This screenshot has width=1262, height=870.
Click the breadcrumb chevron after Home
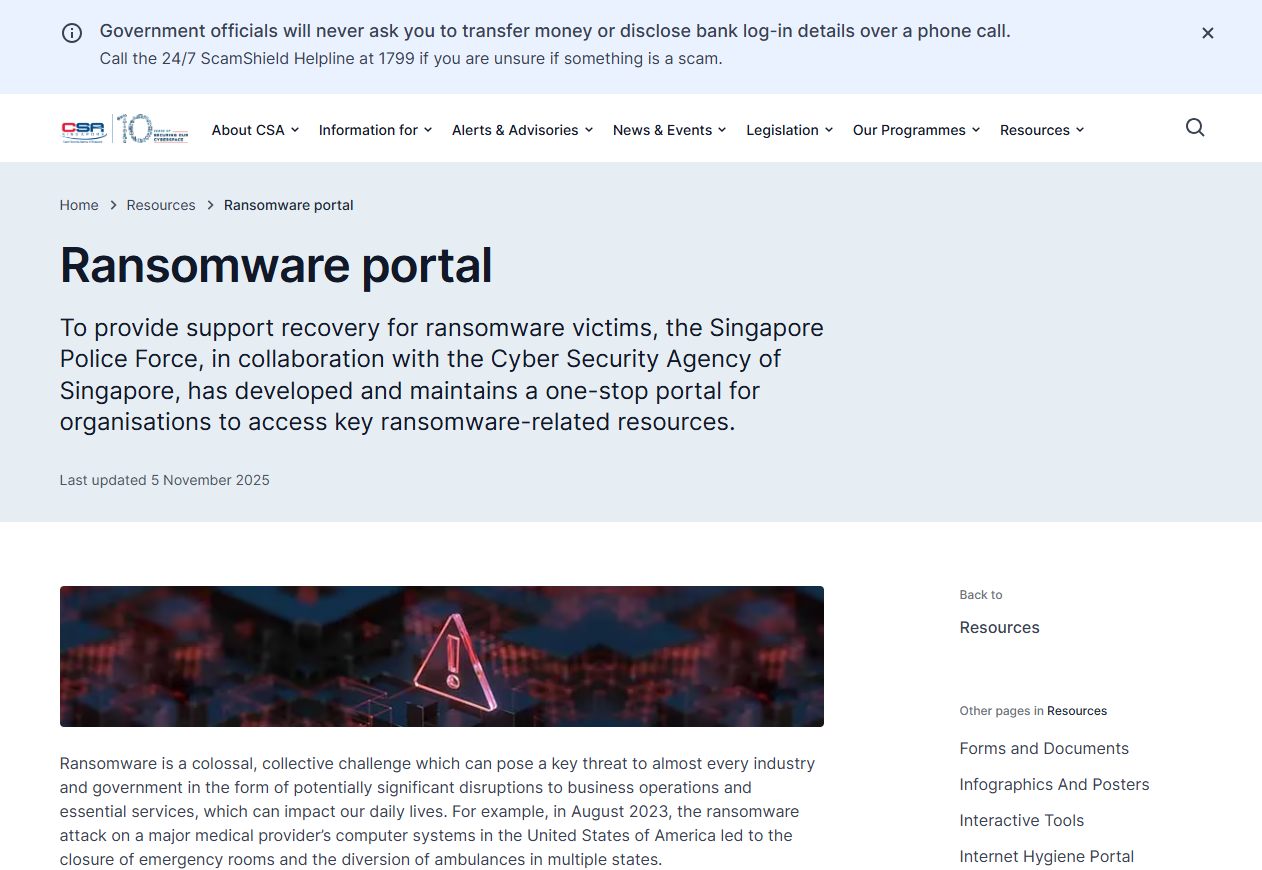(x=112, y=205)
